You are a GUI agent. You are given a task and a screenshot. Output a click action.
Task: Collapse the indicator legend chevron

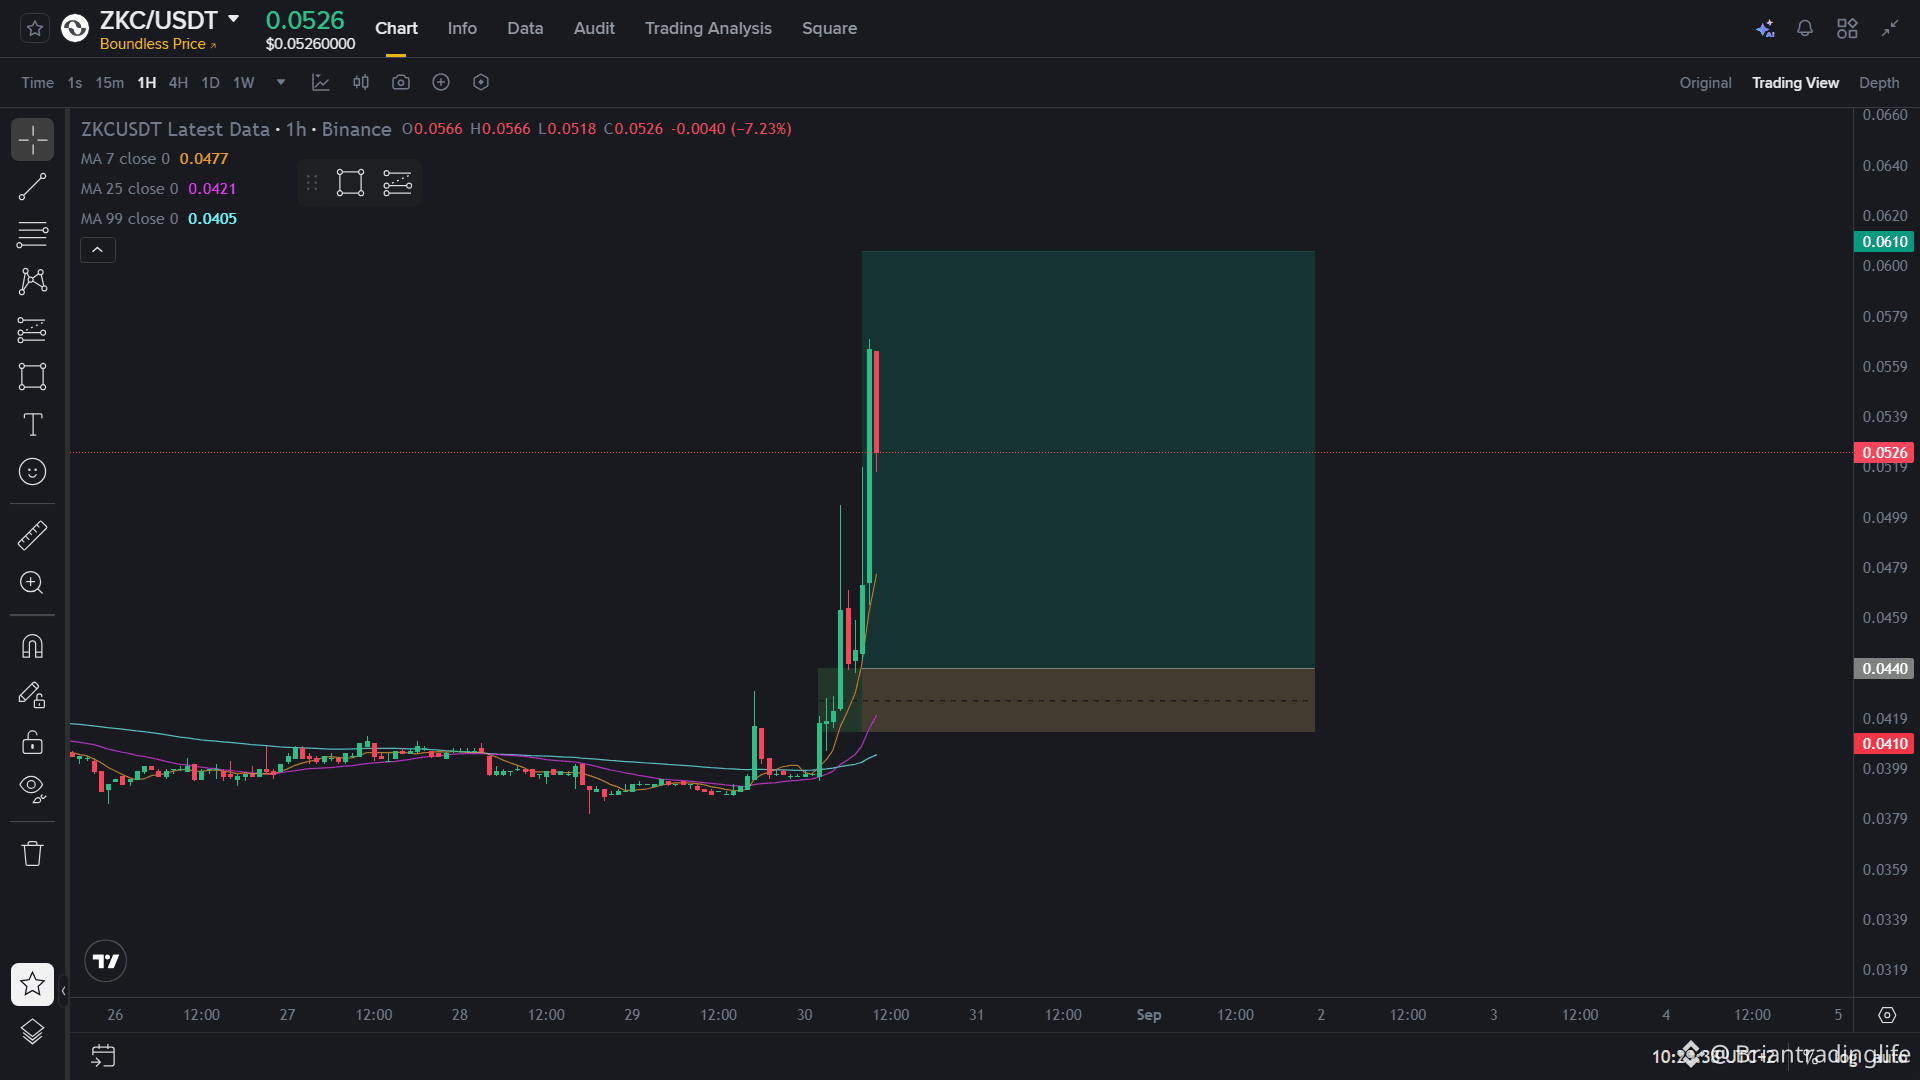click(97, 250)
